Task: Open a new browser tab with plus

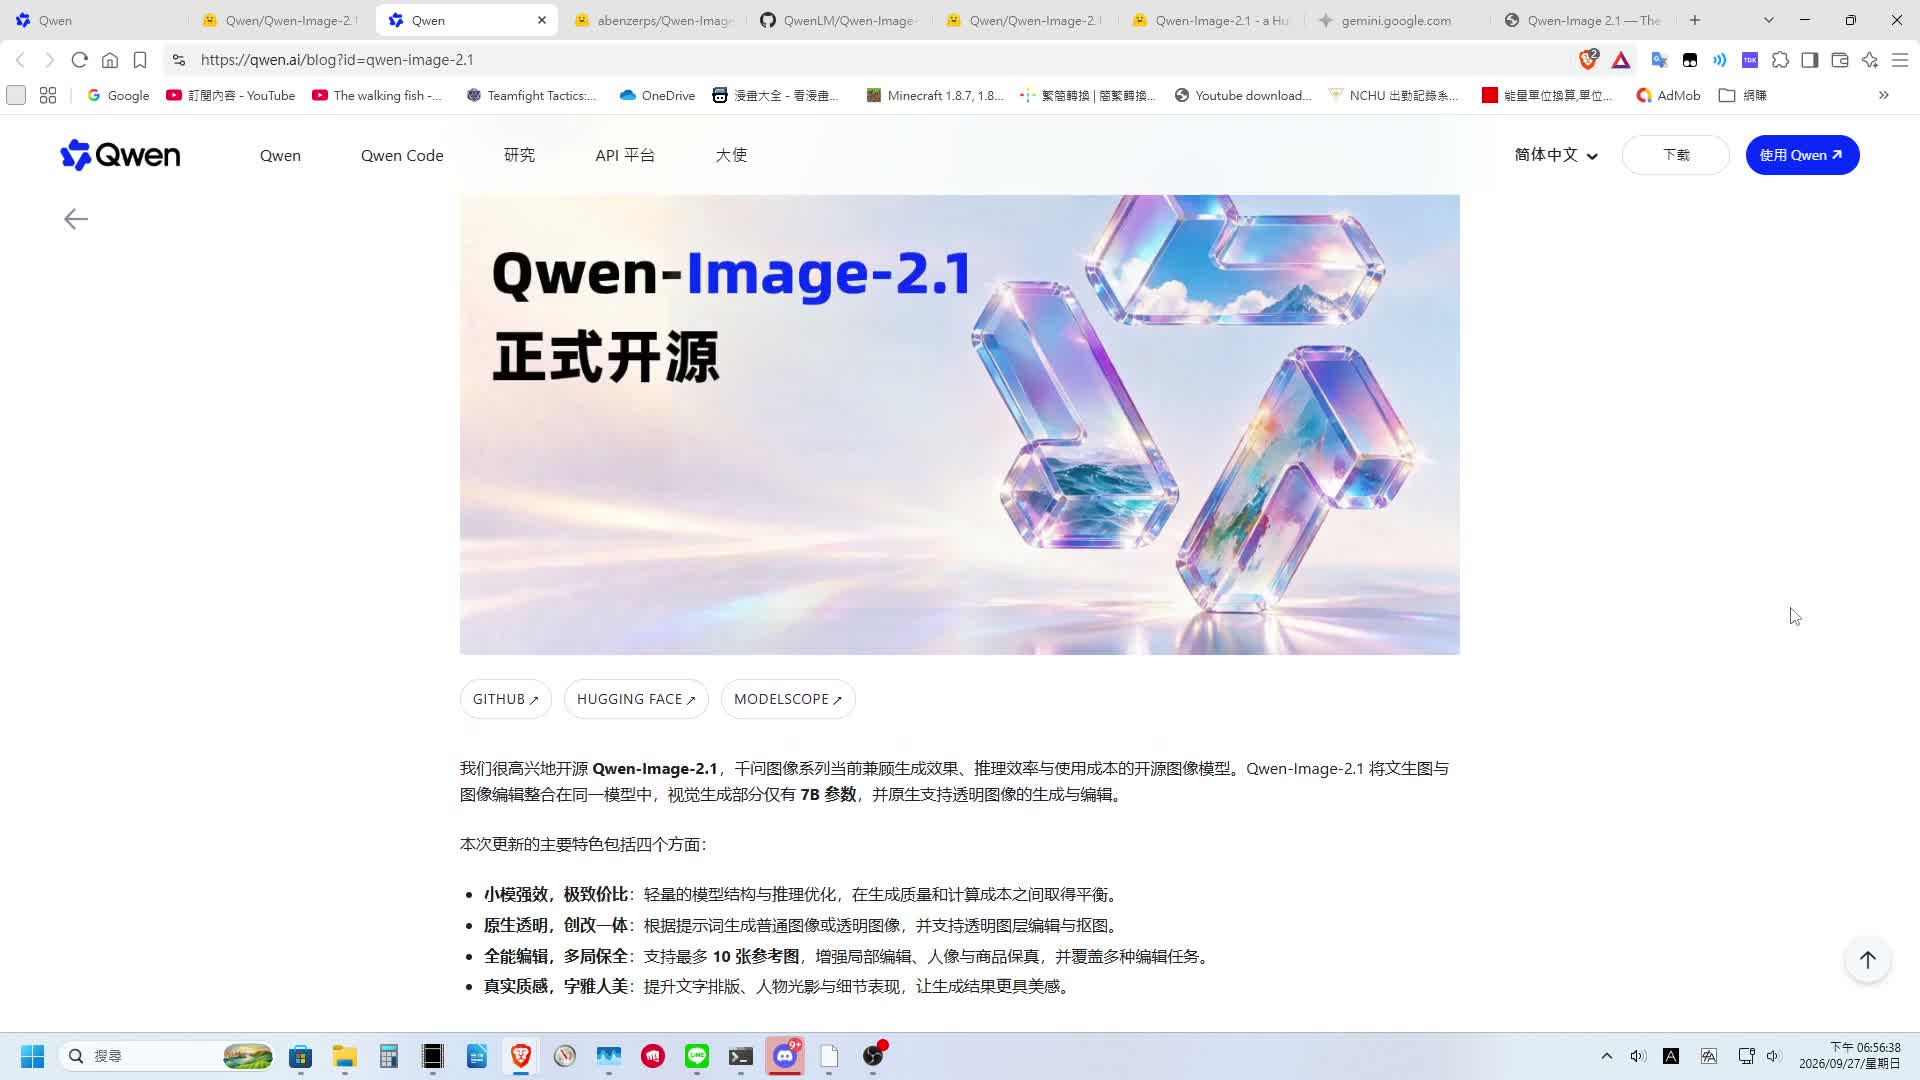Action: tap(1695, 20)
